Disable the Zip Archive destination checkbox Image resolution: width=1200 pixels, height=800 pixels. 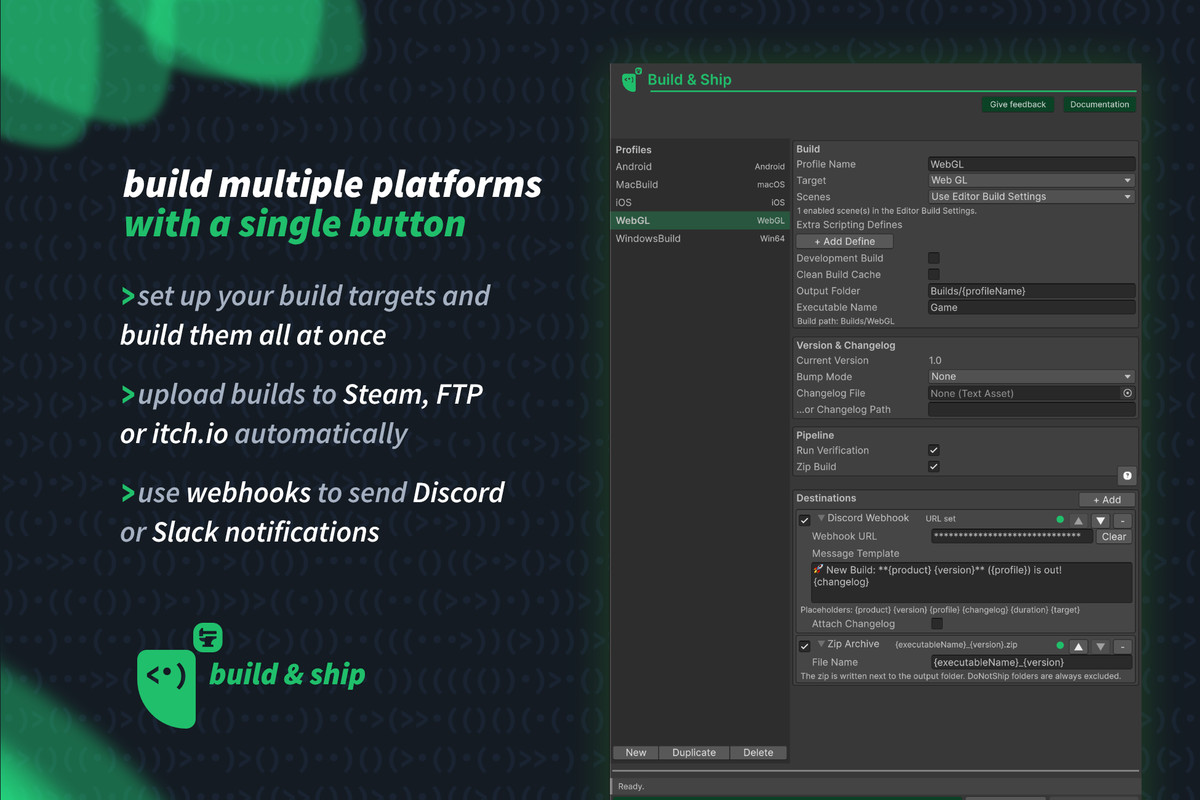coord(805,647)
